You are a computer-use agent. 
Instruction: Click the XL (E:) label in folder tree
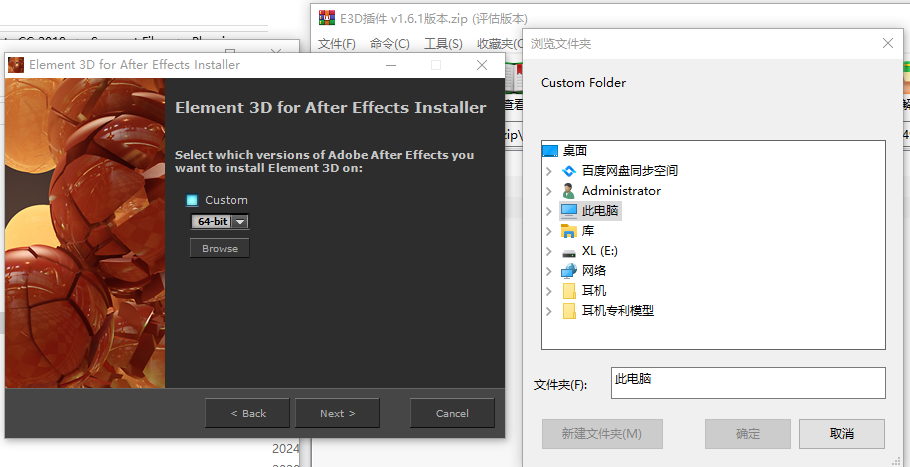click(x=600, y=251)
